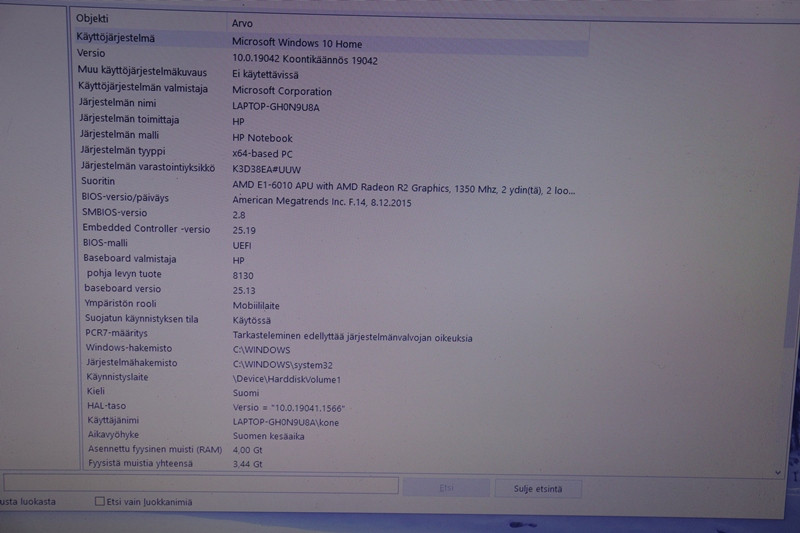The width and height of the screenshot is (800, 533).
Task: Select 'SMBIOS-versio' row
Action: tap(114, 213)
